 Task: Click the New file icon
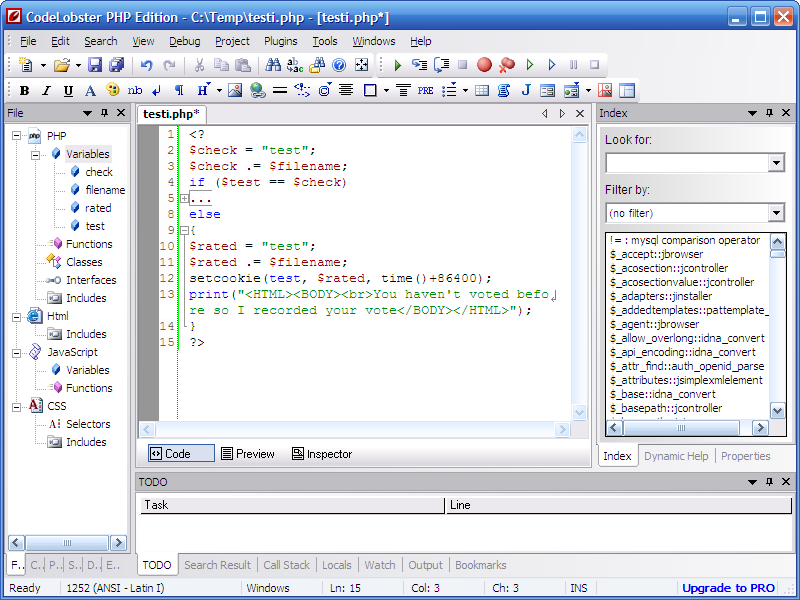(x=25, y=65)
